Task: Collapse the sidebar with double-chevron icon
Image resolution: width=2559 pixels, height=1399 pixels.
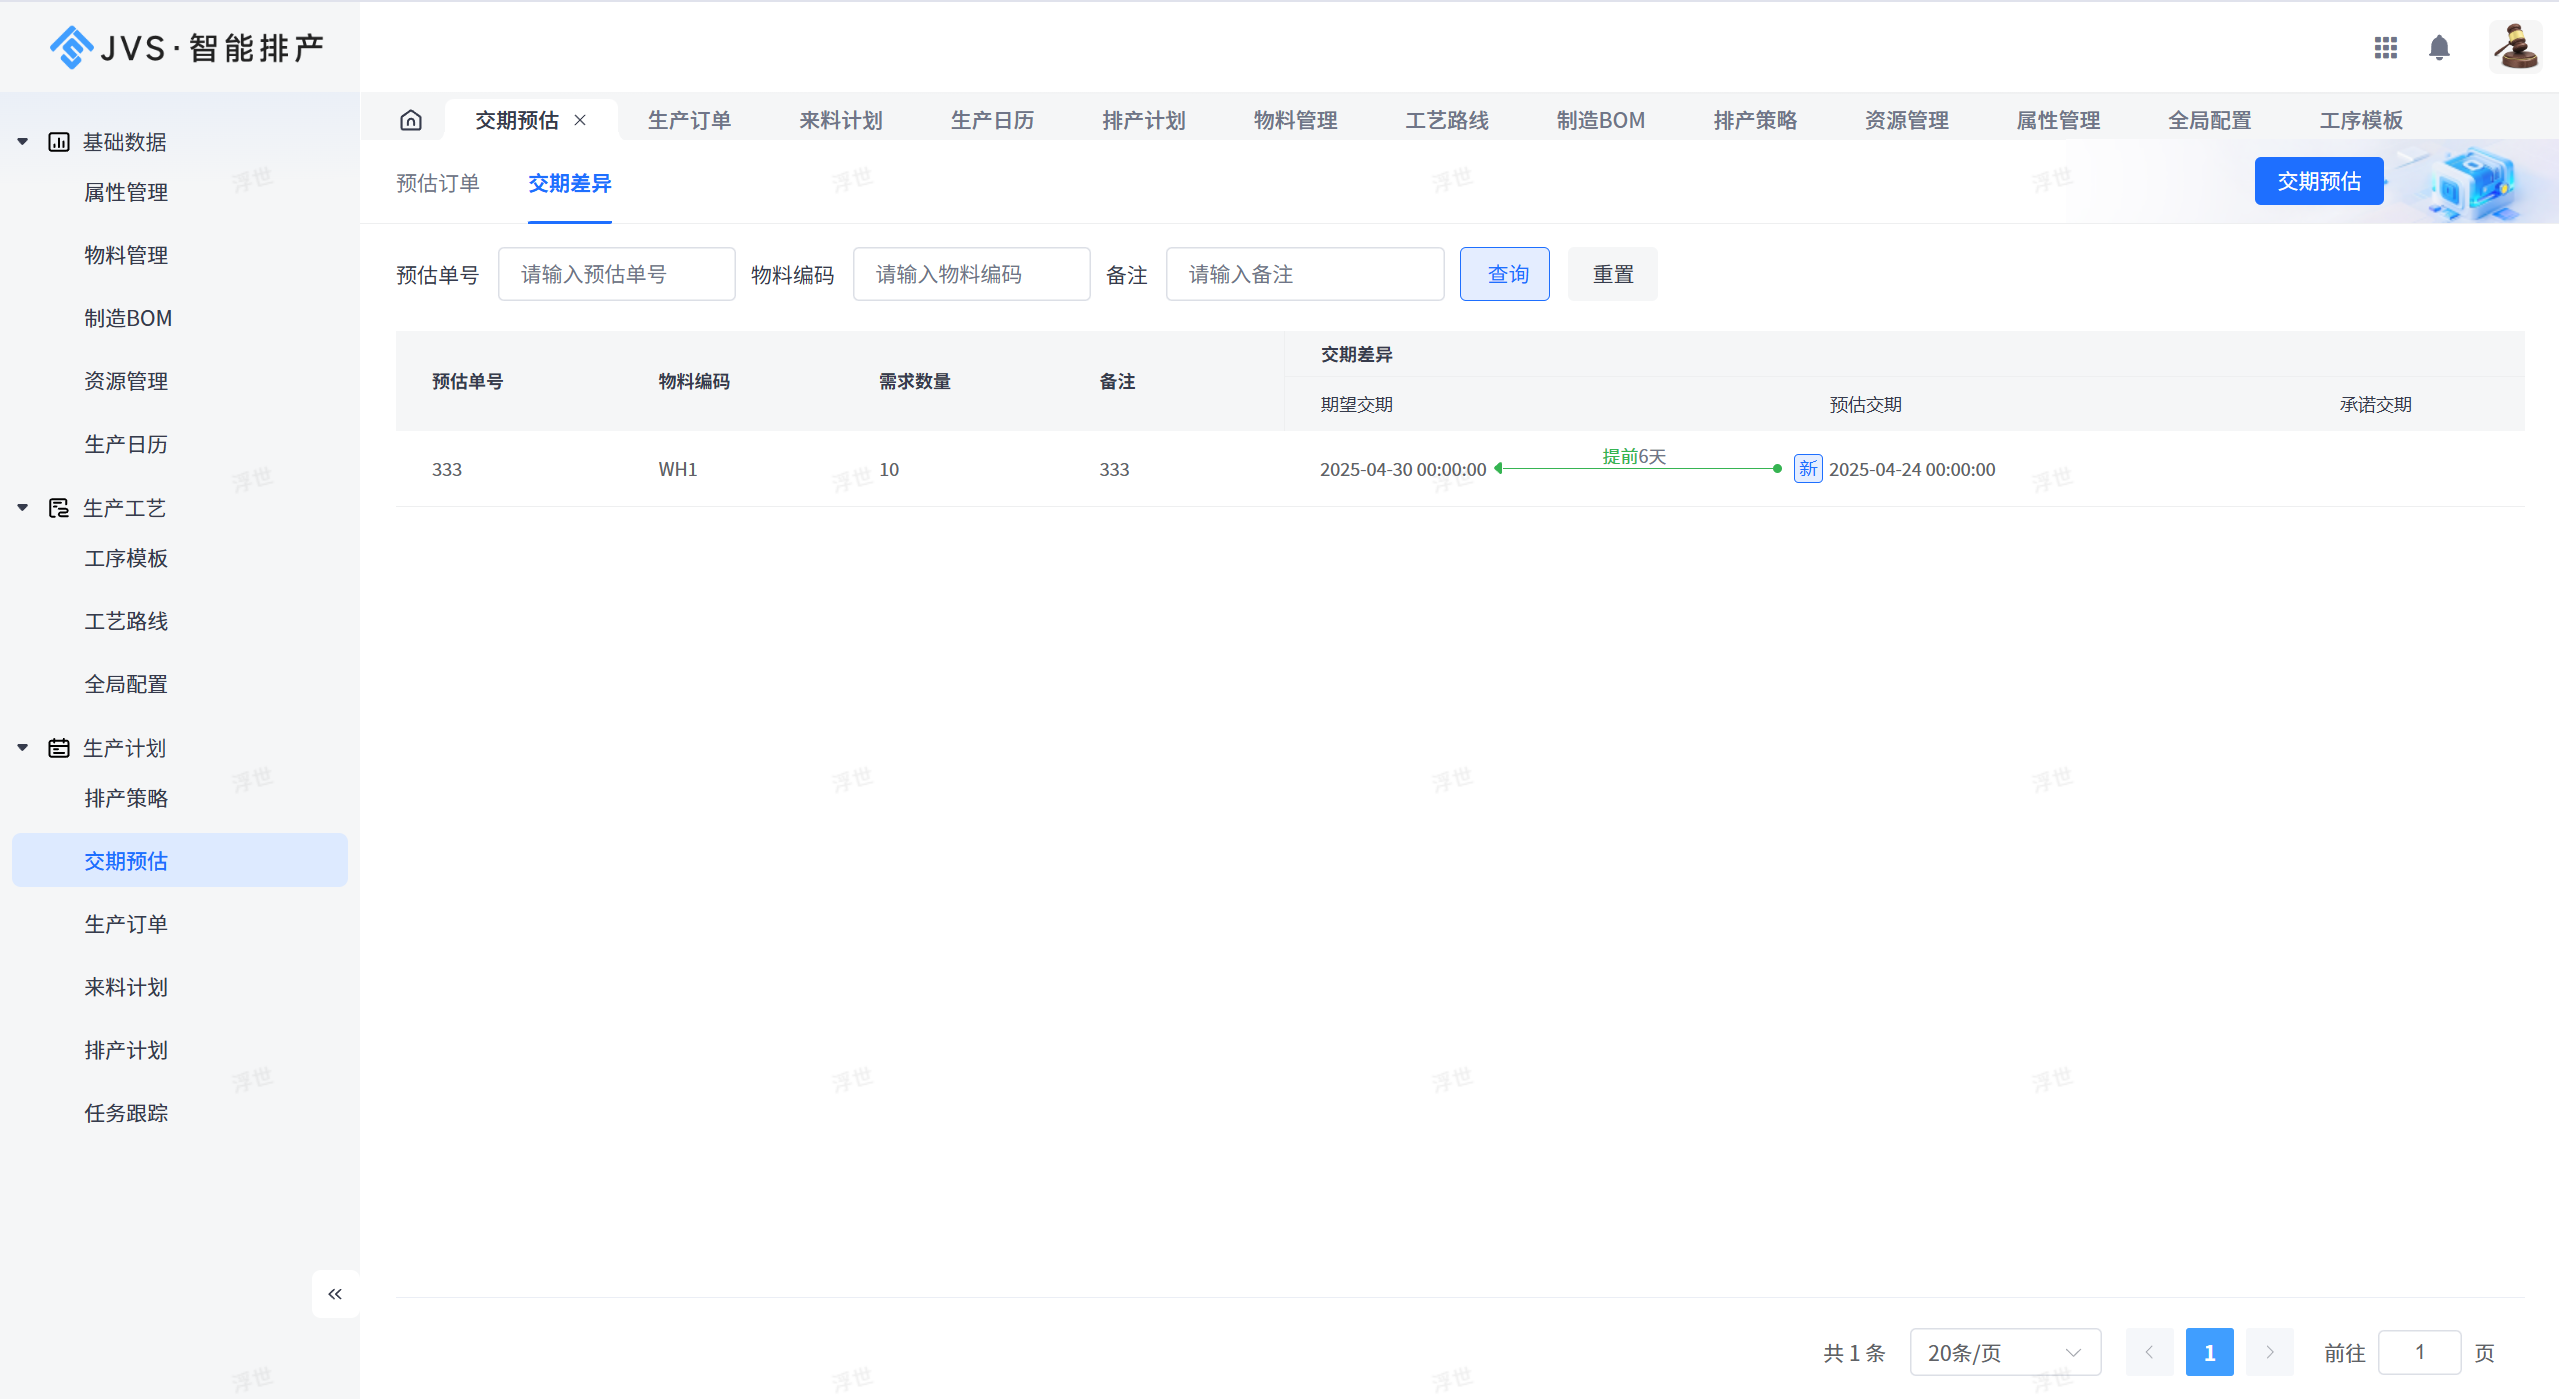Action: (x=335, y=1294)
